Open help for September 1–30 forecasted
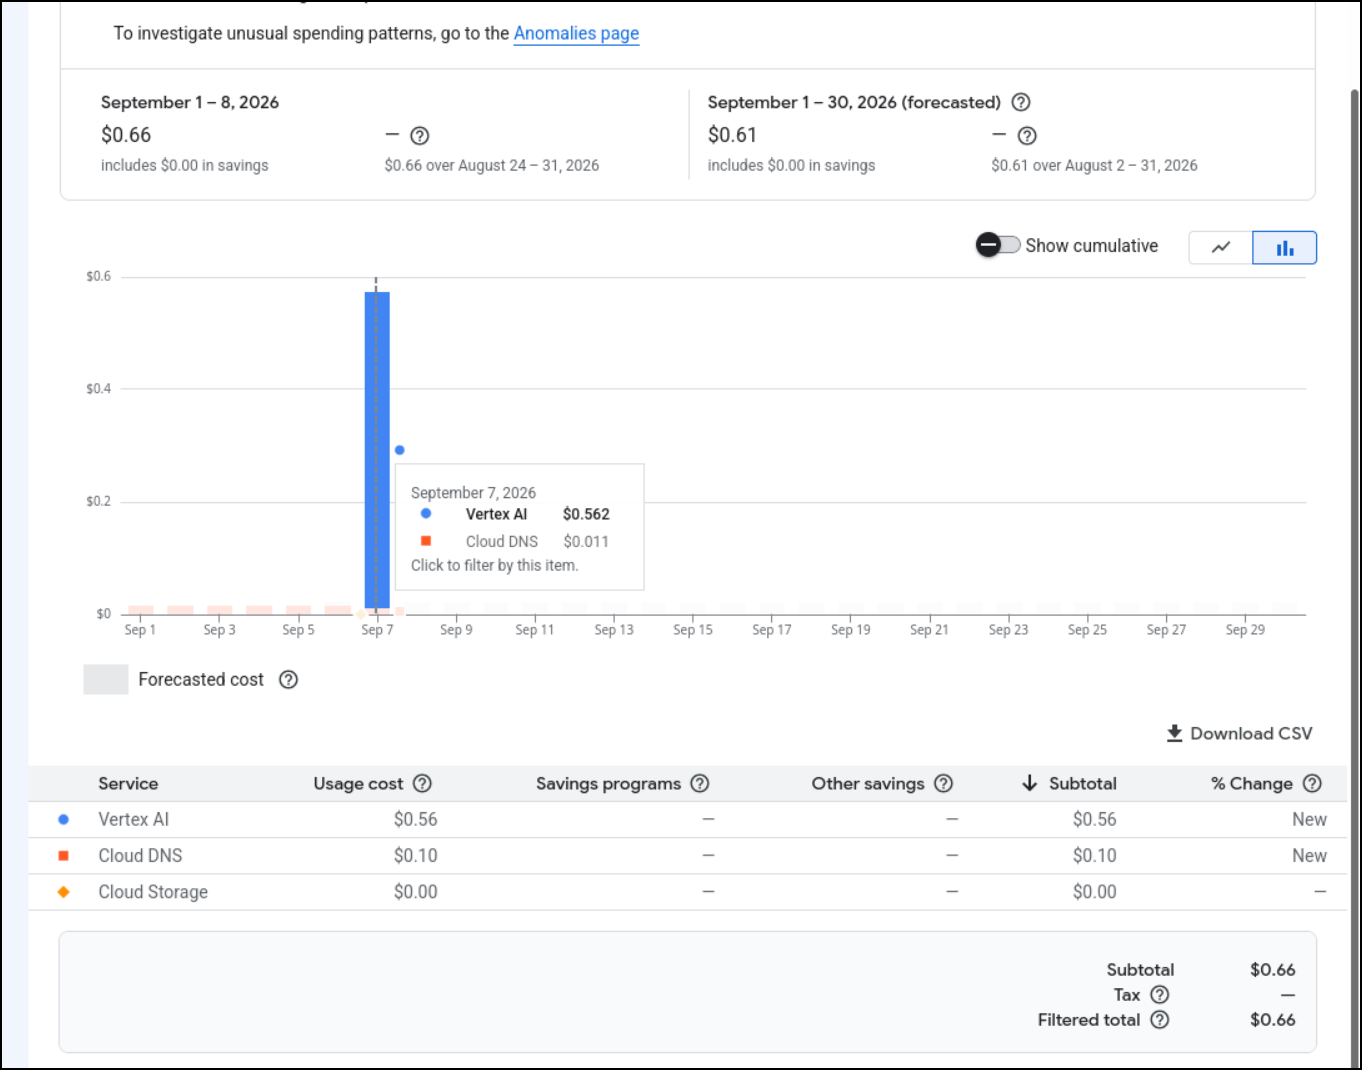Screen dimensions: 1362x1070 [x=1021, y=102]
